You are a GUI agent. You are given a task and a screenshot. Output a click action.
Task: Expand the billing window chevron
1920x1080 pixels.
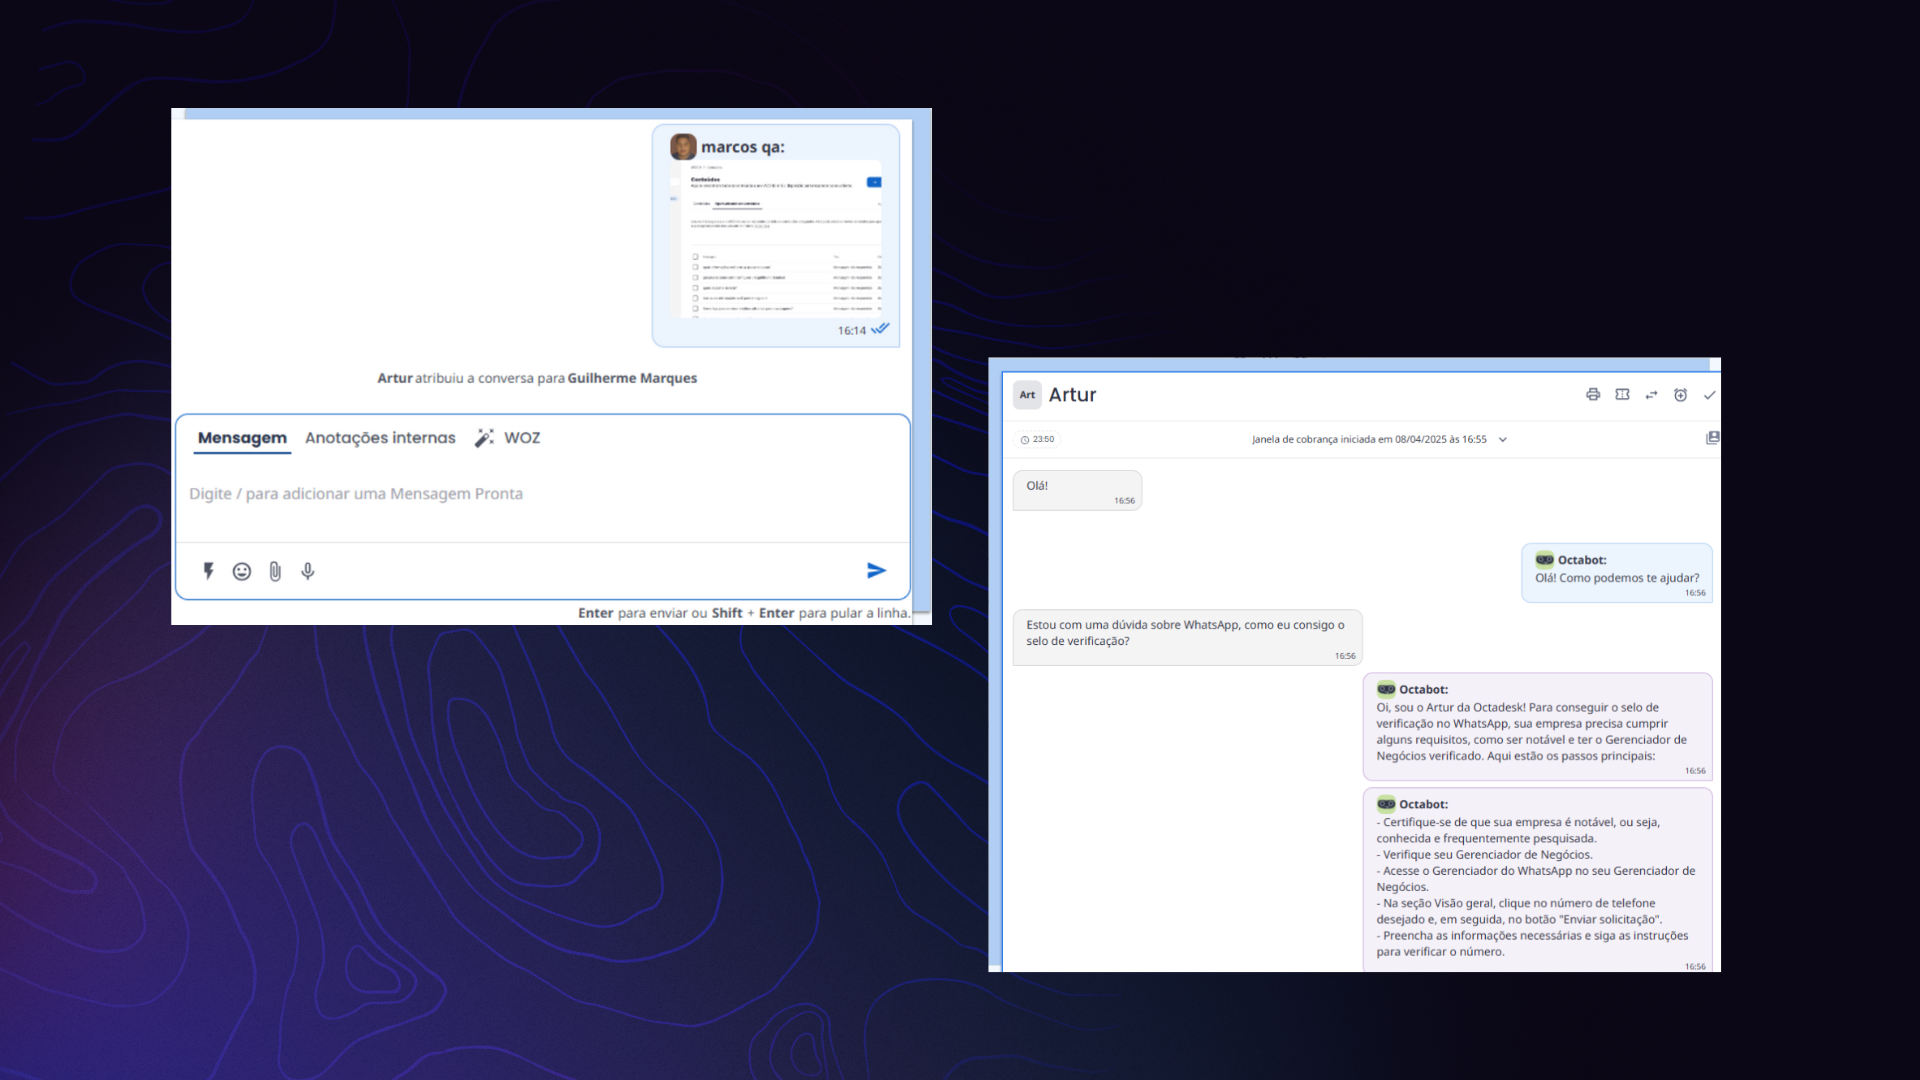[x=1502, y=440]
